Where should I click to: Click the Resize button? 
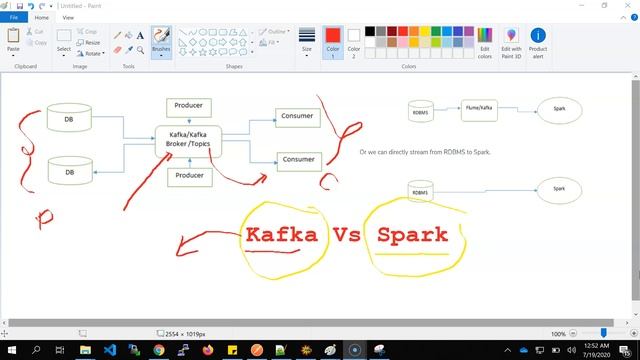coord(89,42)
